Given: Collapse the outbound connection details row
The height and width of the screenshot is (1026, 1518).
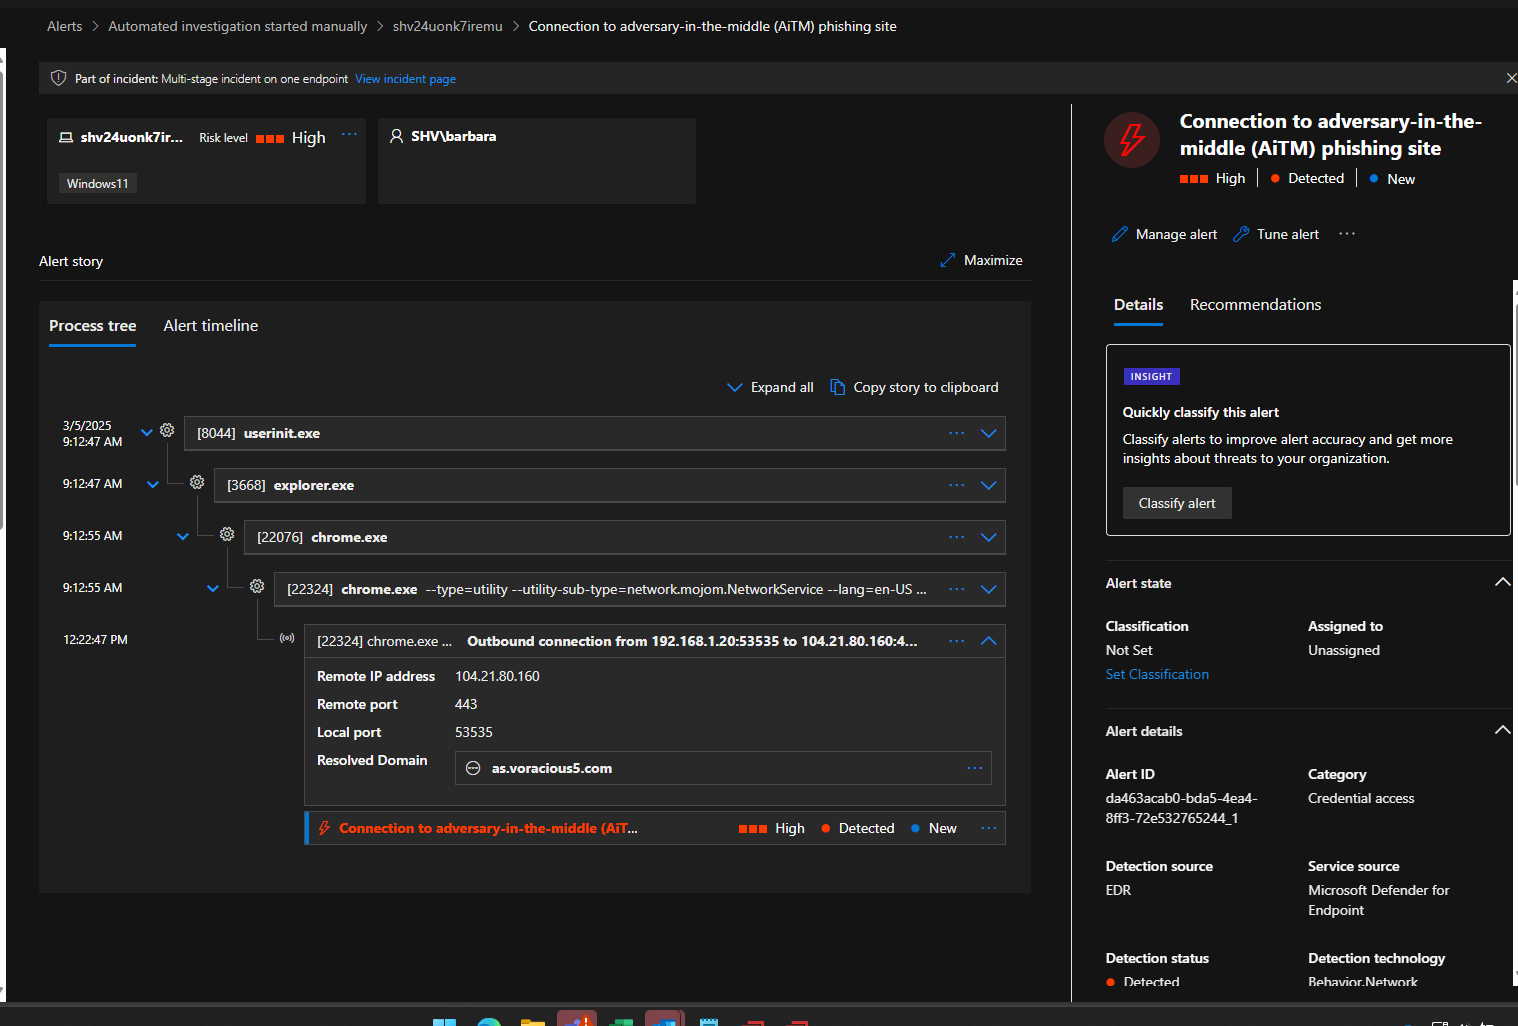Looking at the screenshot, I should (x=988, y=641).
